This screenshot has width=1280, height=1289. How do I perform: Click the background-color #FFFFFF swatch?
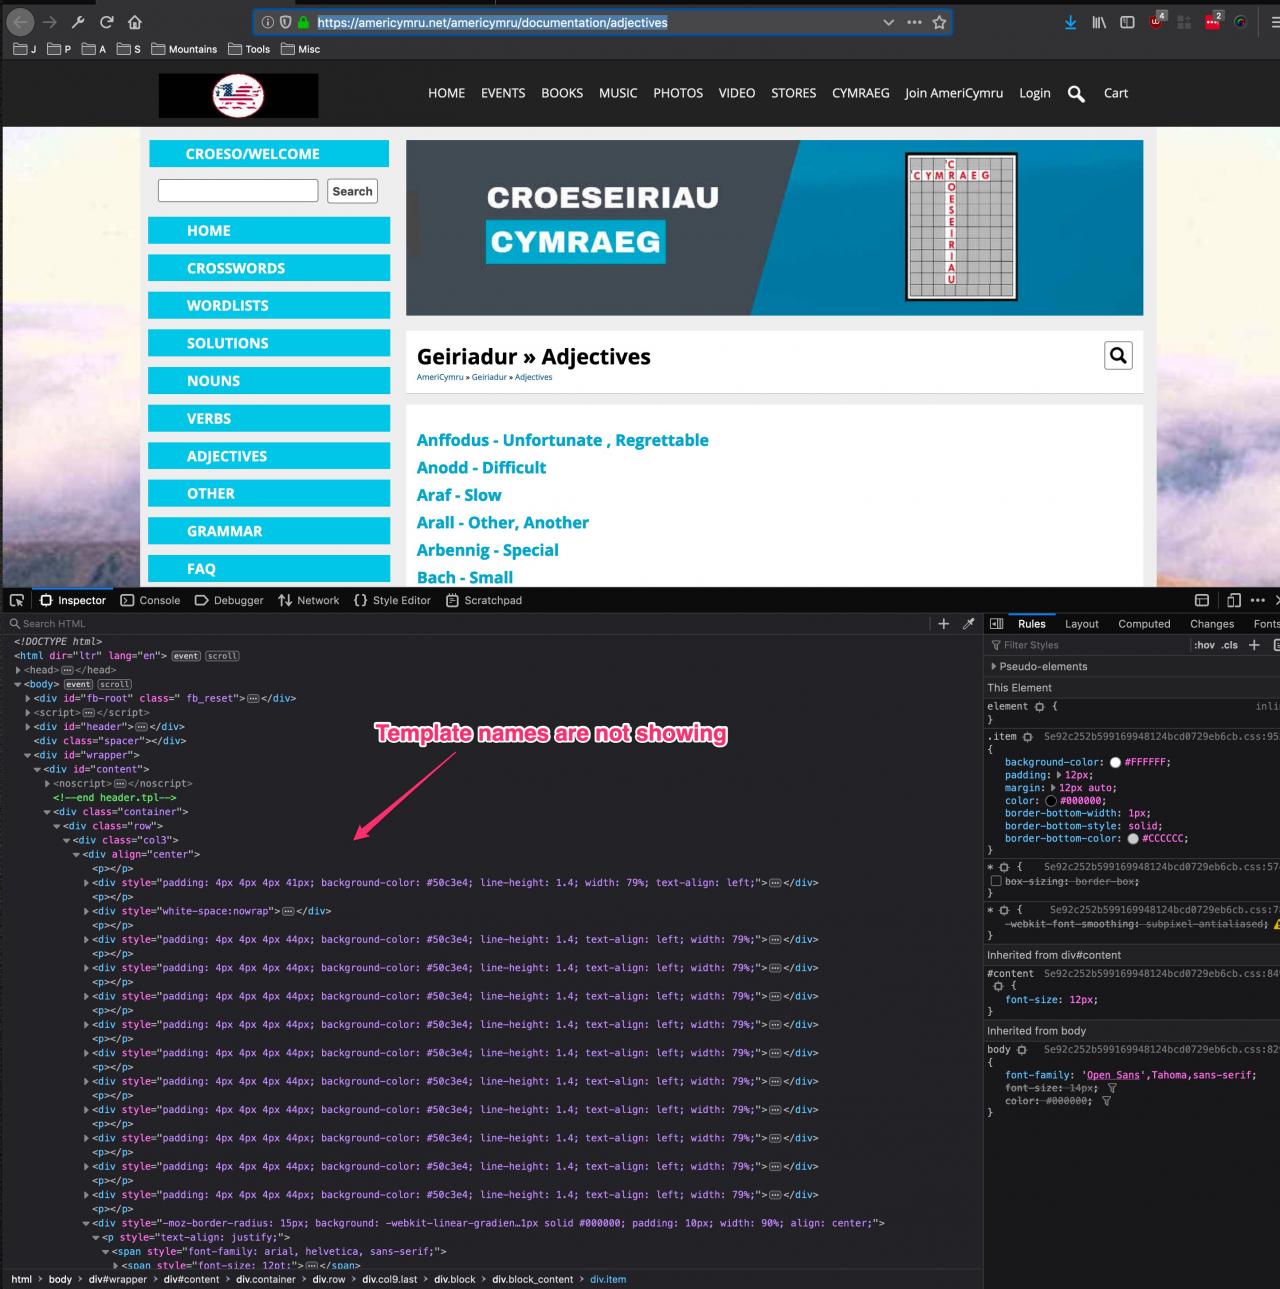pos(1115,762)
